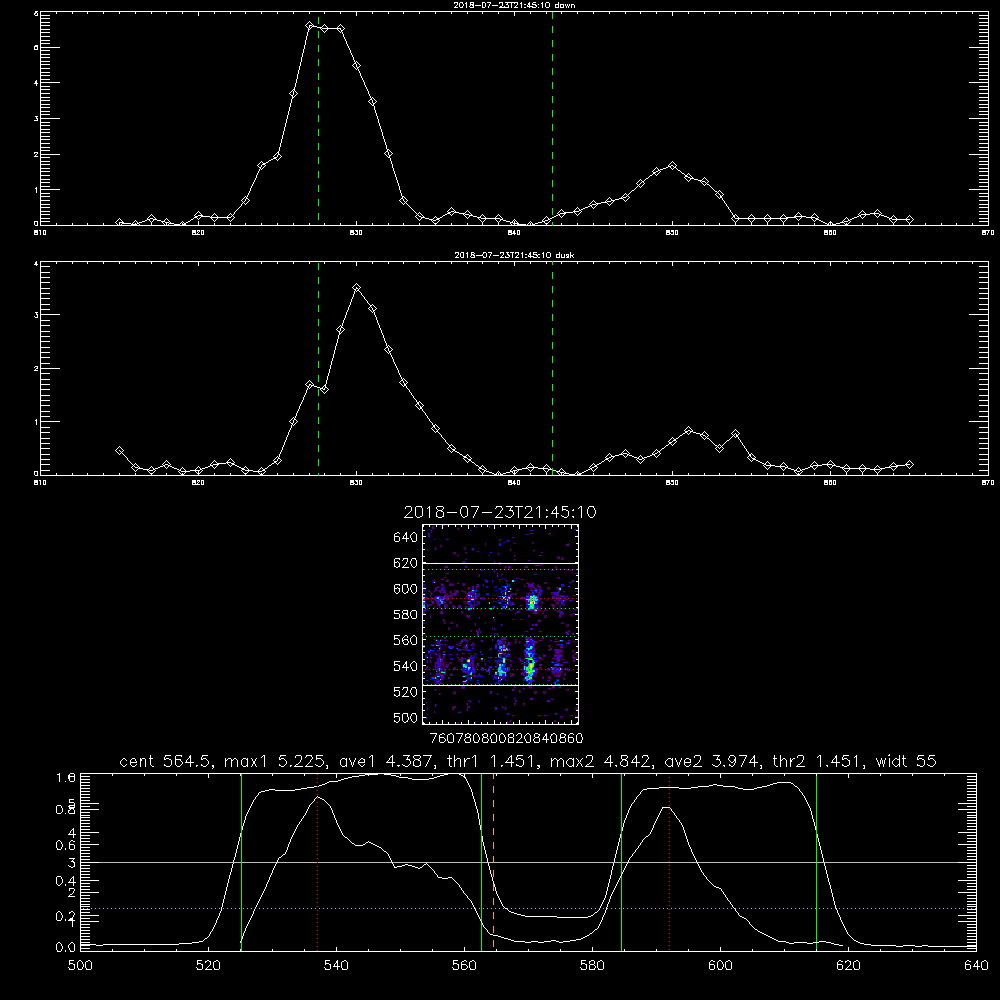Click the 'ave1 4.387' value in the stats line
Image resolution: width=1000 pixels, height=1000 pixels.
coord(387,761)
